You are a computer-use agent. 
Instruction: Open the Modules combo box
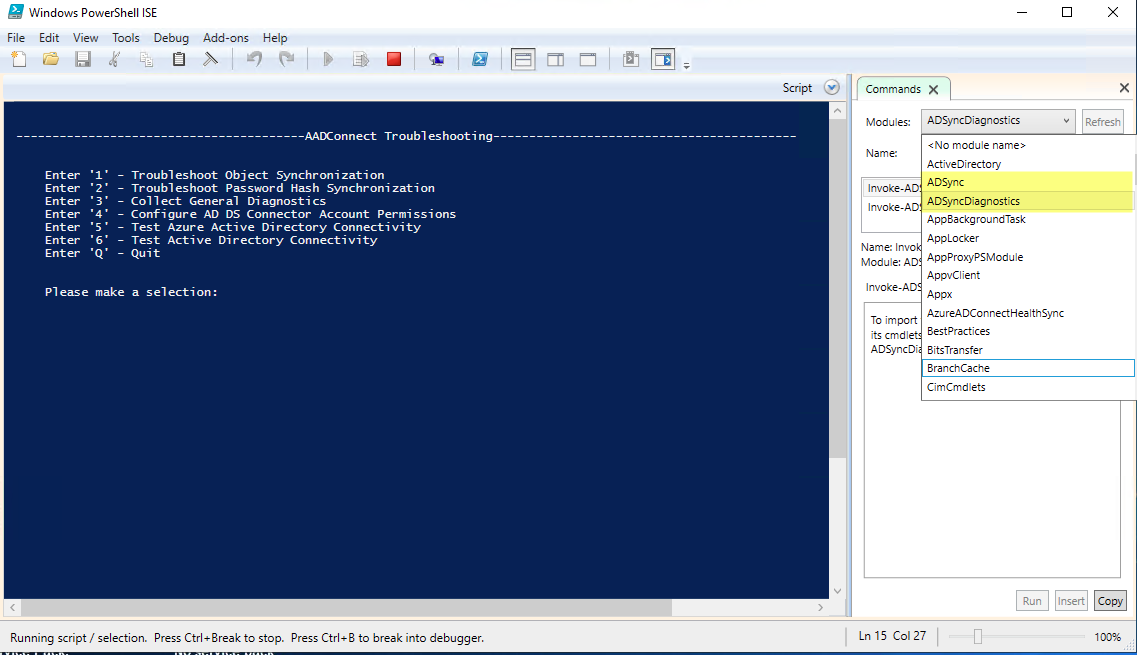click(x=997, y=121)
